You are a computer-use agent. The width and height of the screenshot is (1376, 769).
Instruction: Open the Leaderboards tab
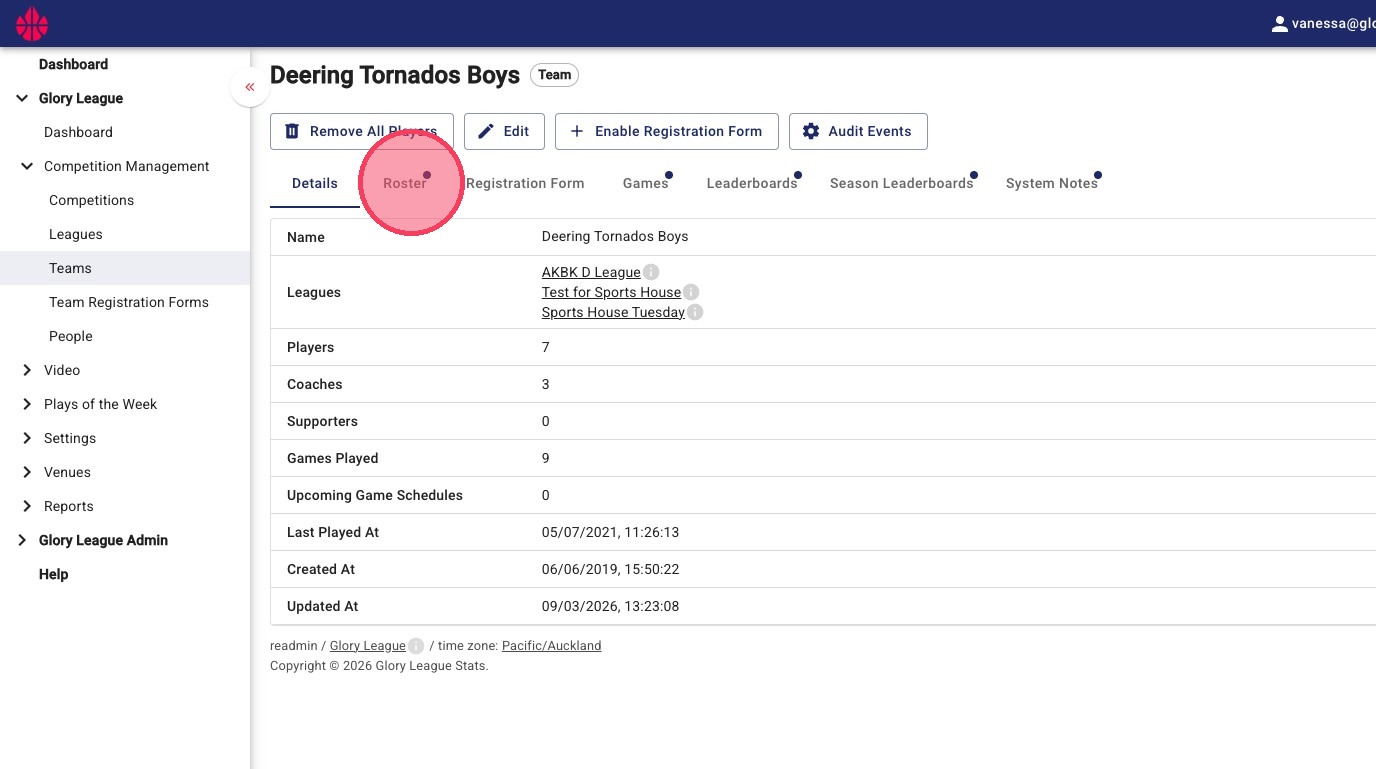tap(752, 183)
